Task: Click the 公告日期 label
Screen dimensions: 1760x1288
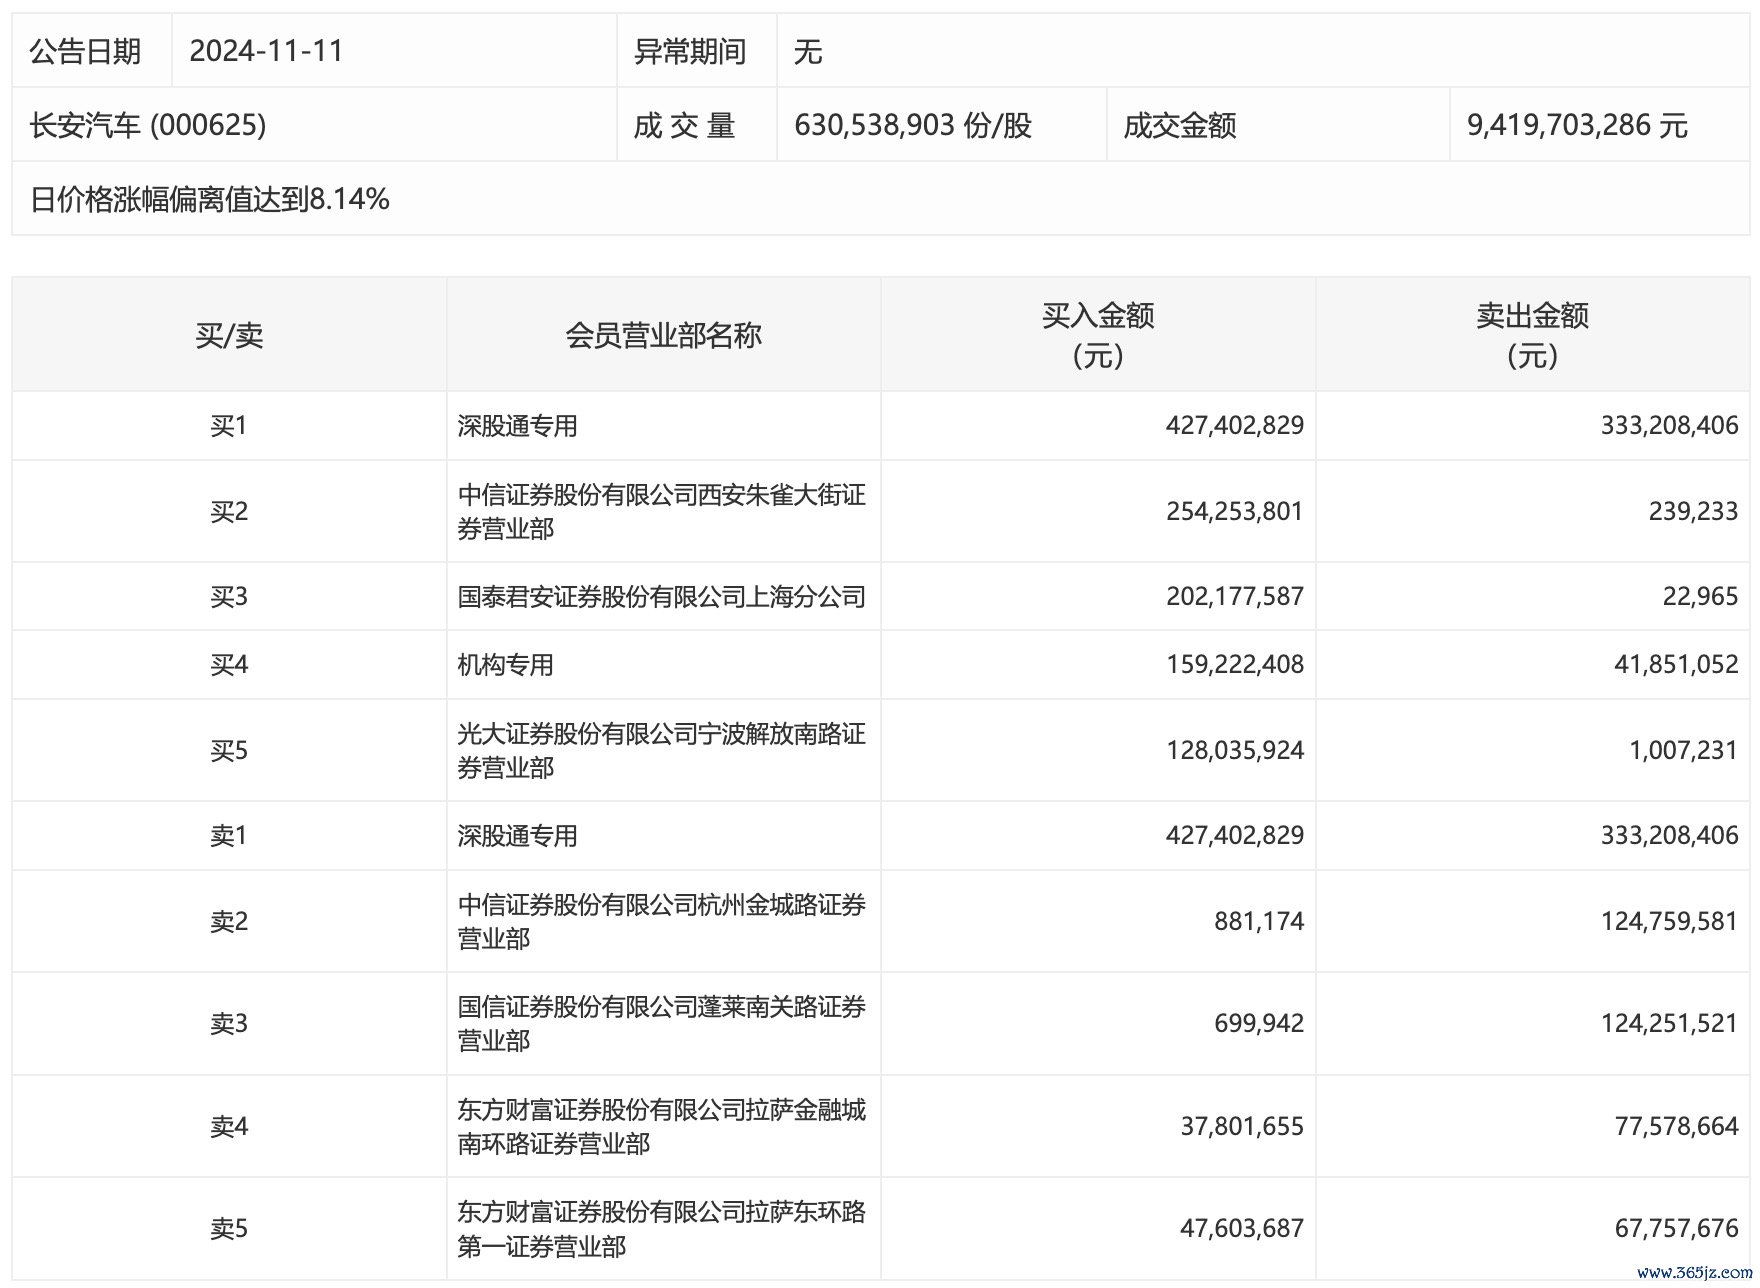Action: pyautogui.click(x=85, y=51)
